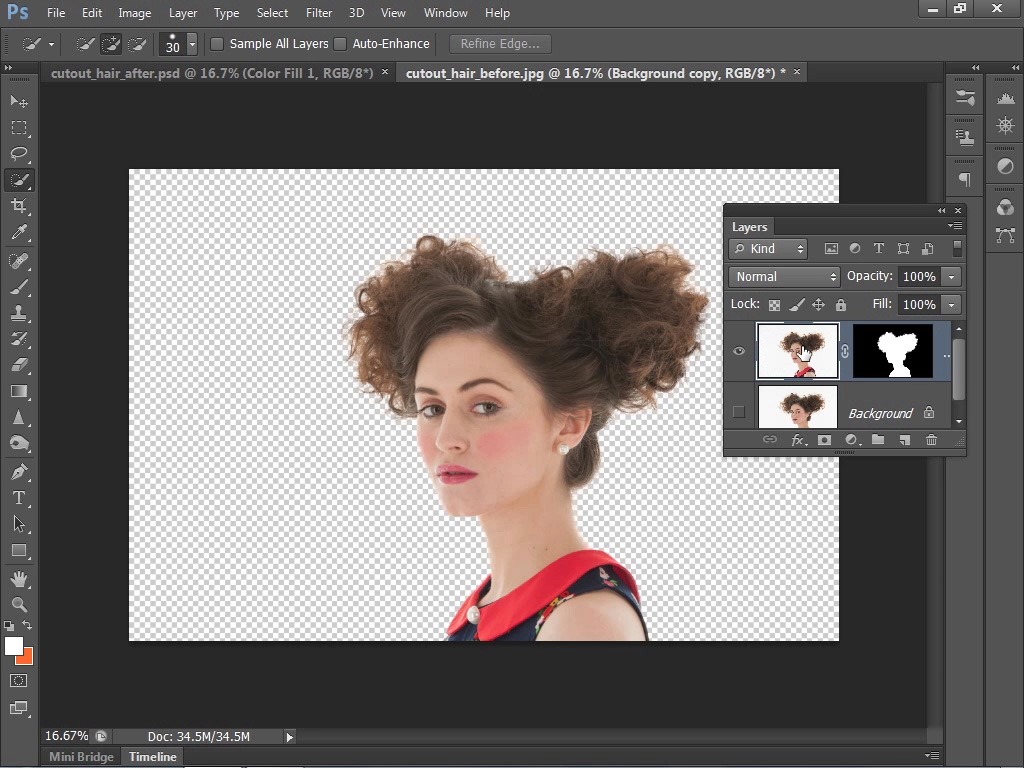The width and height of the screenshot is (1024, 768).
Task: Click the Refine Edge button
Action: click(x=500, y=44)
